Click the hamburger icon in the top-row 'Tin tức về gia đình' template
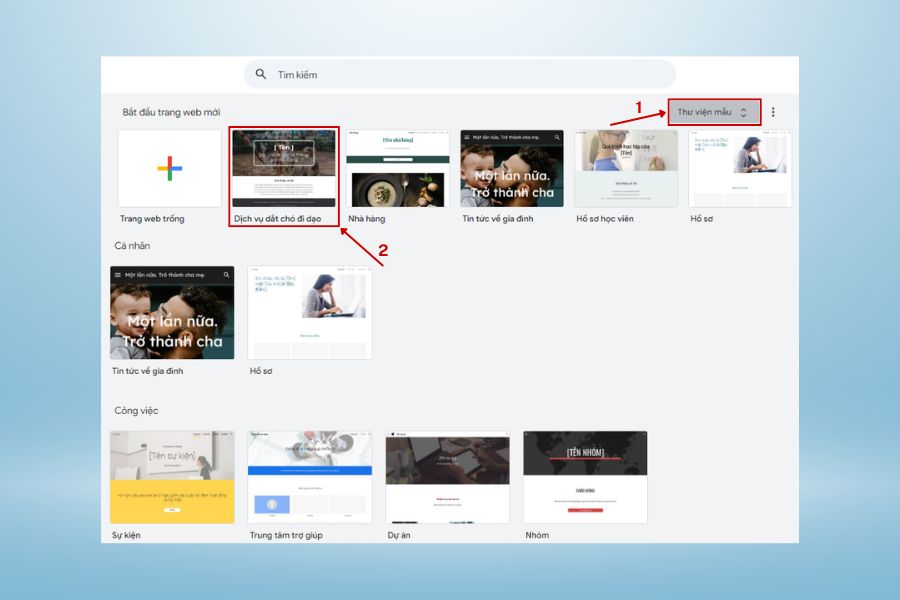This screenshot has height=600, width=900. click(x=466, y=136)
